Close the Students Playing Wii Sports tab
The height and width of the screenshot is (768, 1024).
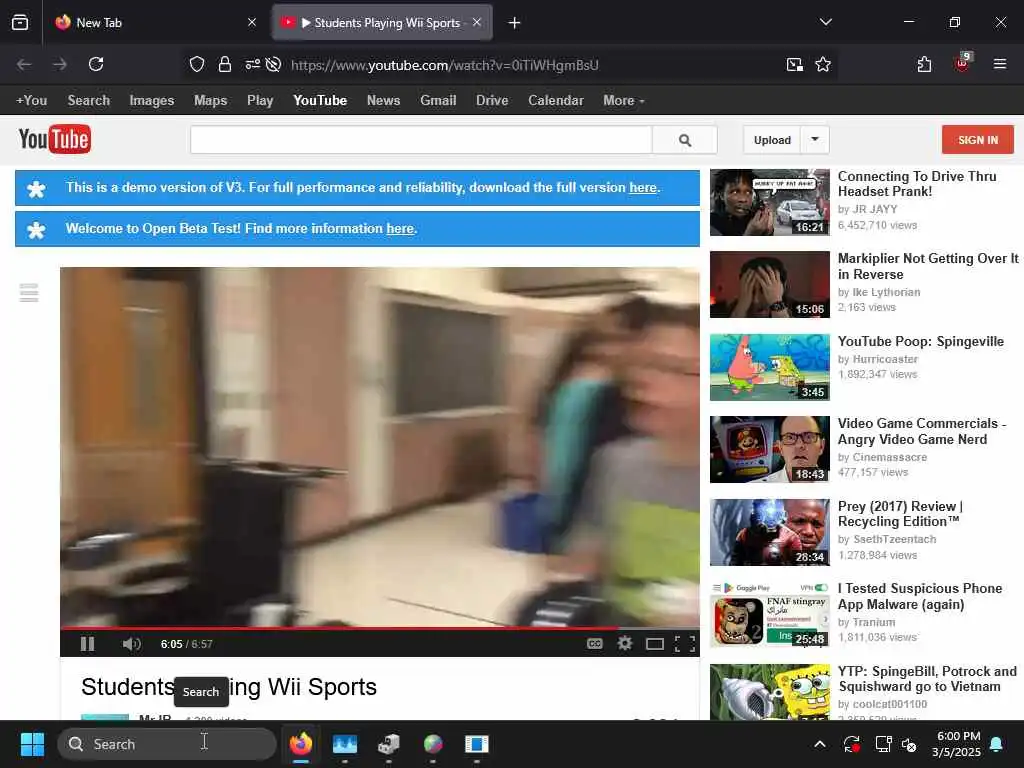(477, 22)
